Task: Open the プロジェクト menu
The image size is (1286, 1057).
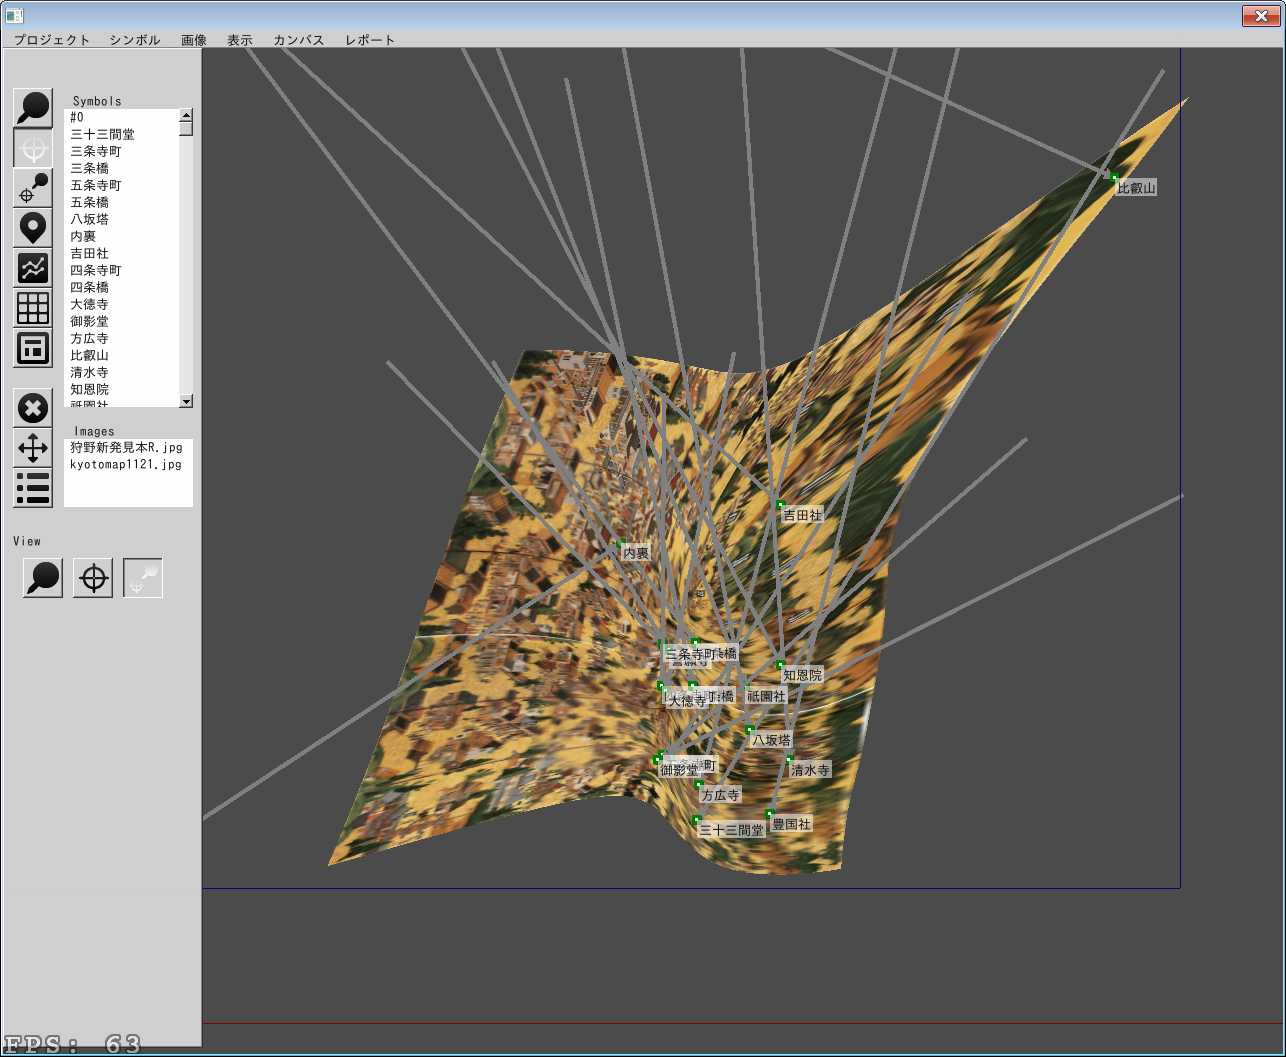Action: click(x=52, y=40)
